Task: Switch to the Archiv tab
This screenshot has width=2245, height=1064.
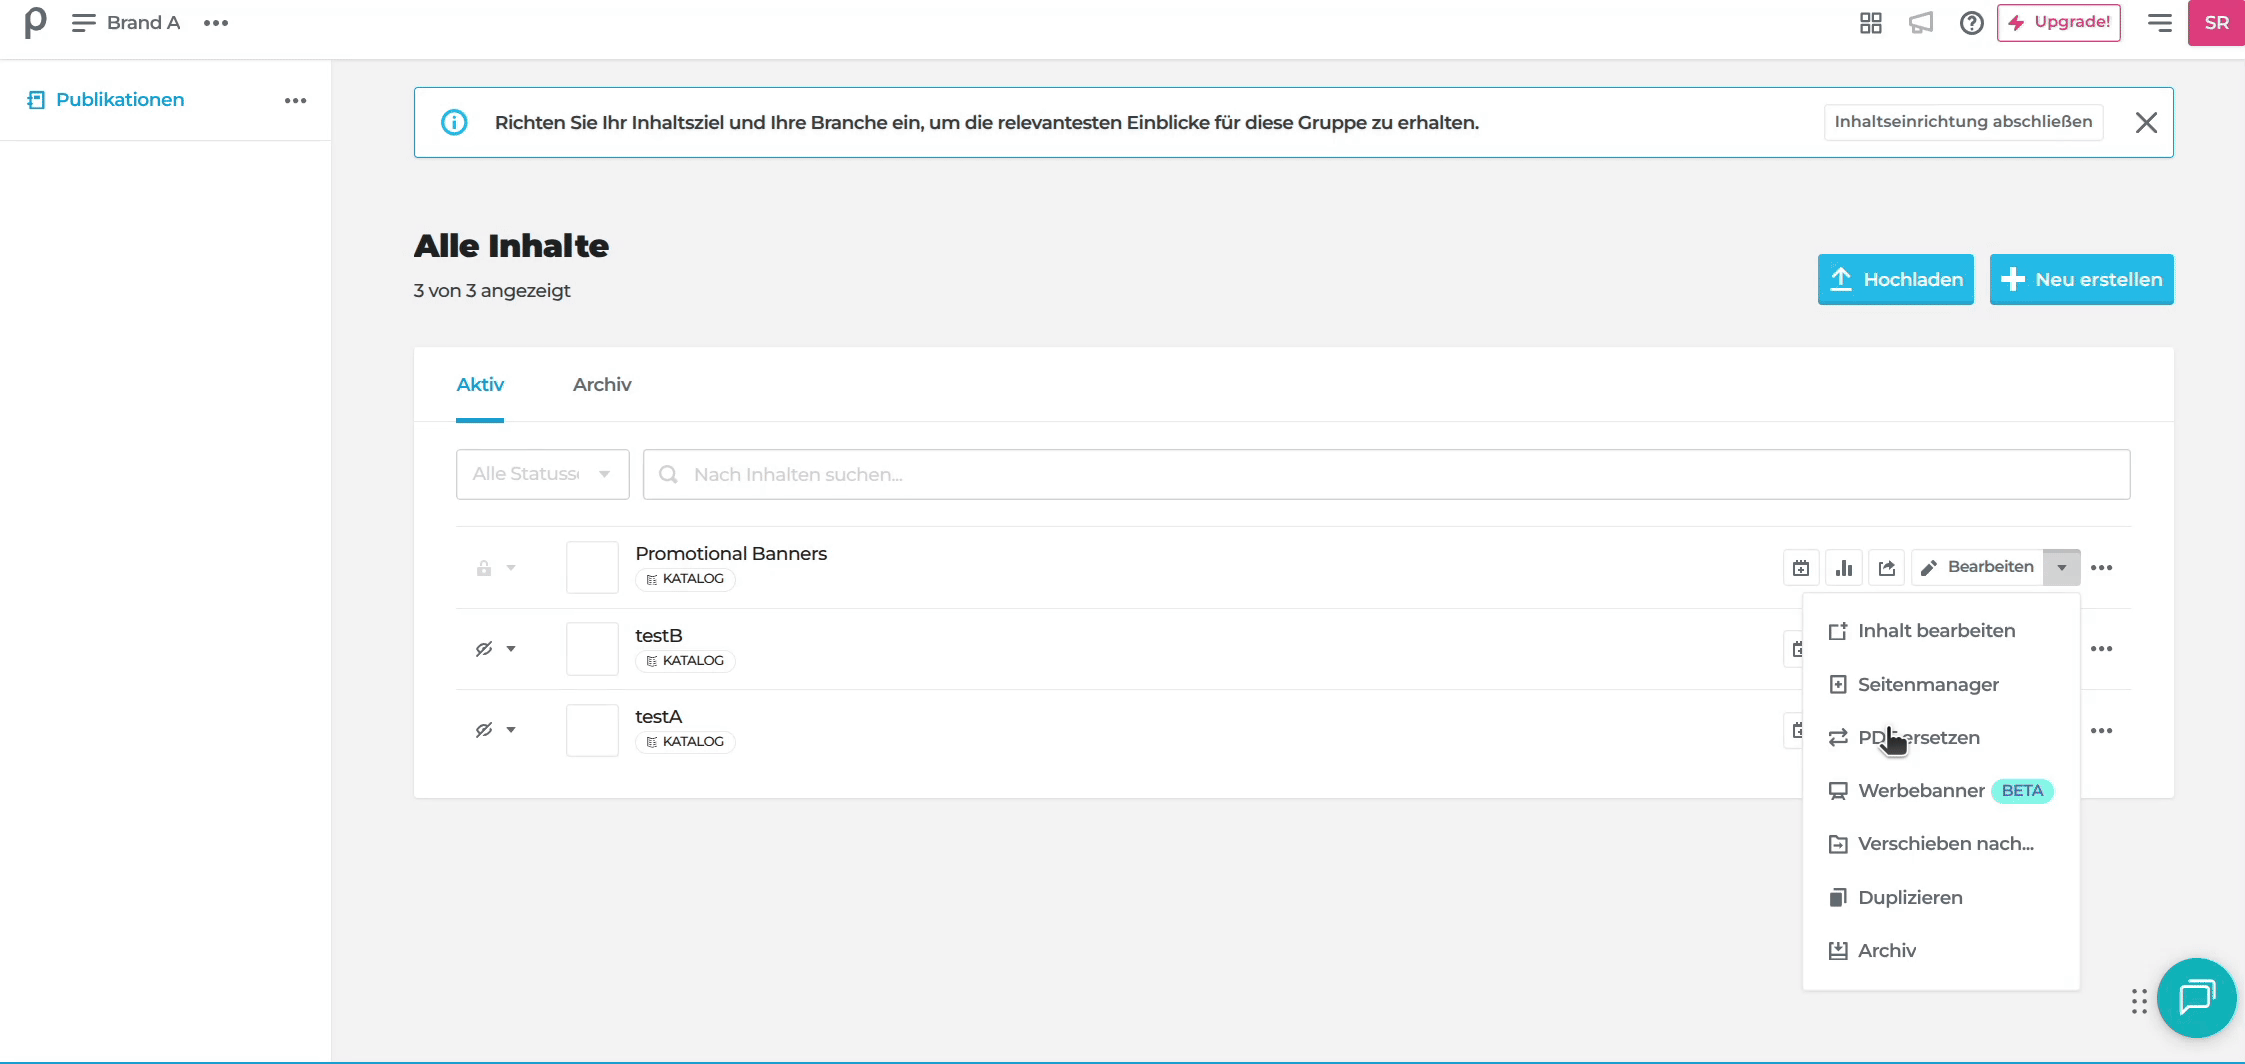Action: click(601, 385)
